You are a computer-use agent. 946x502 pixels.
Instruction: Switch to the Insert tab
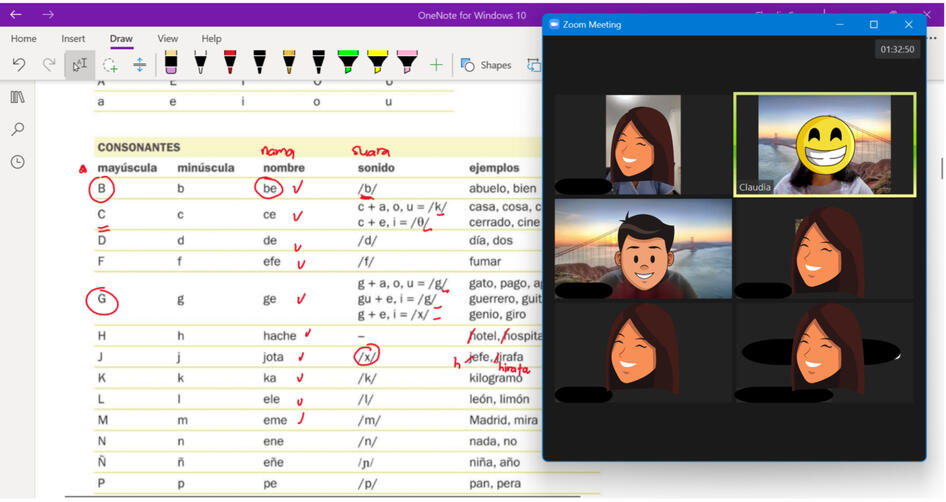(73, 39)
